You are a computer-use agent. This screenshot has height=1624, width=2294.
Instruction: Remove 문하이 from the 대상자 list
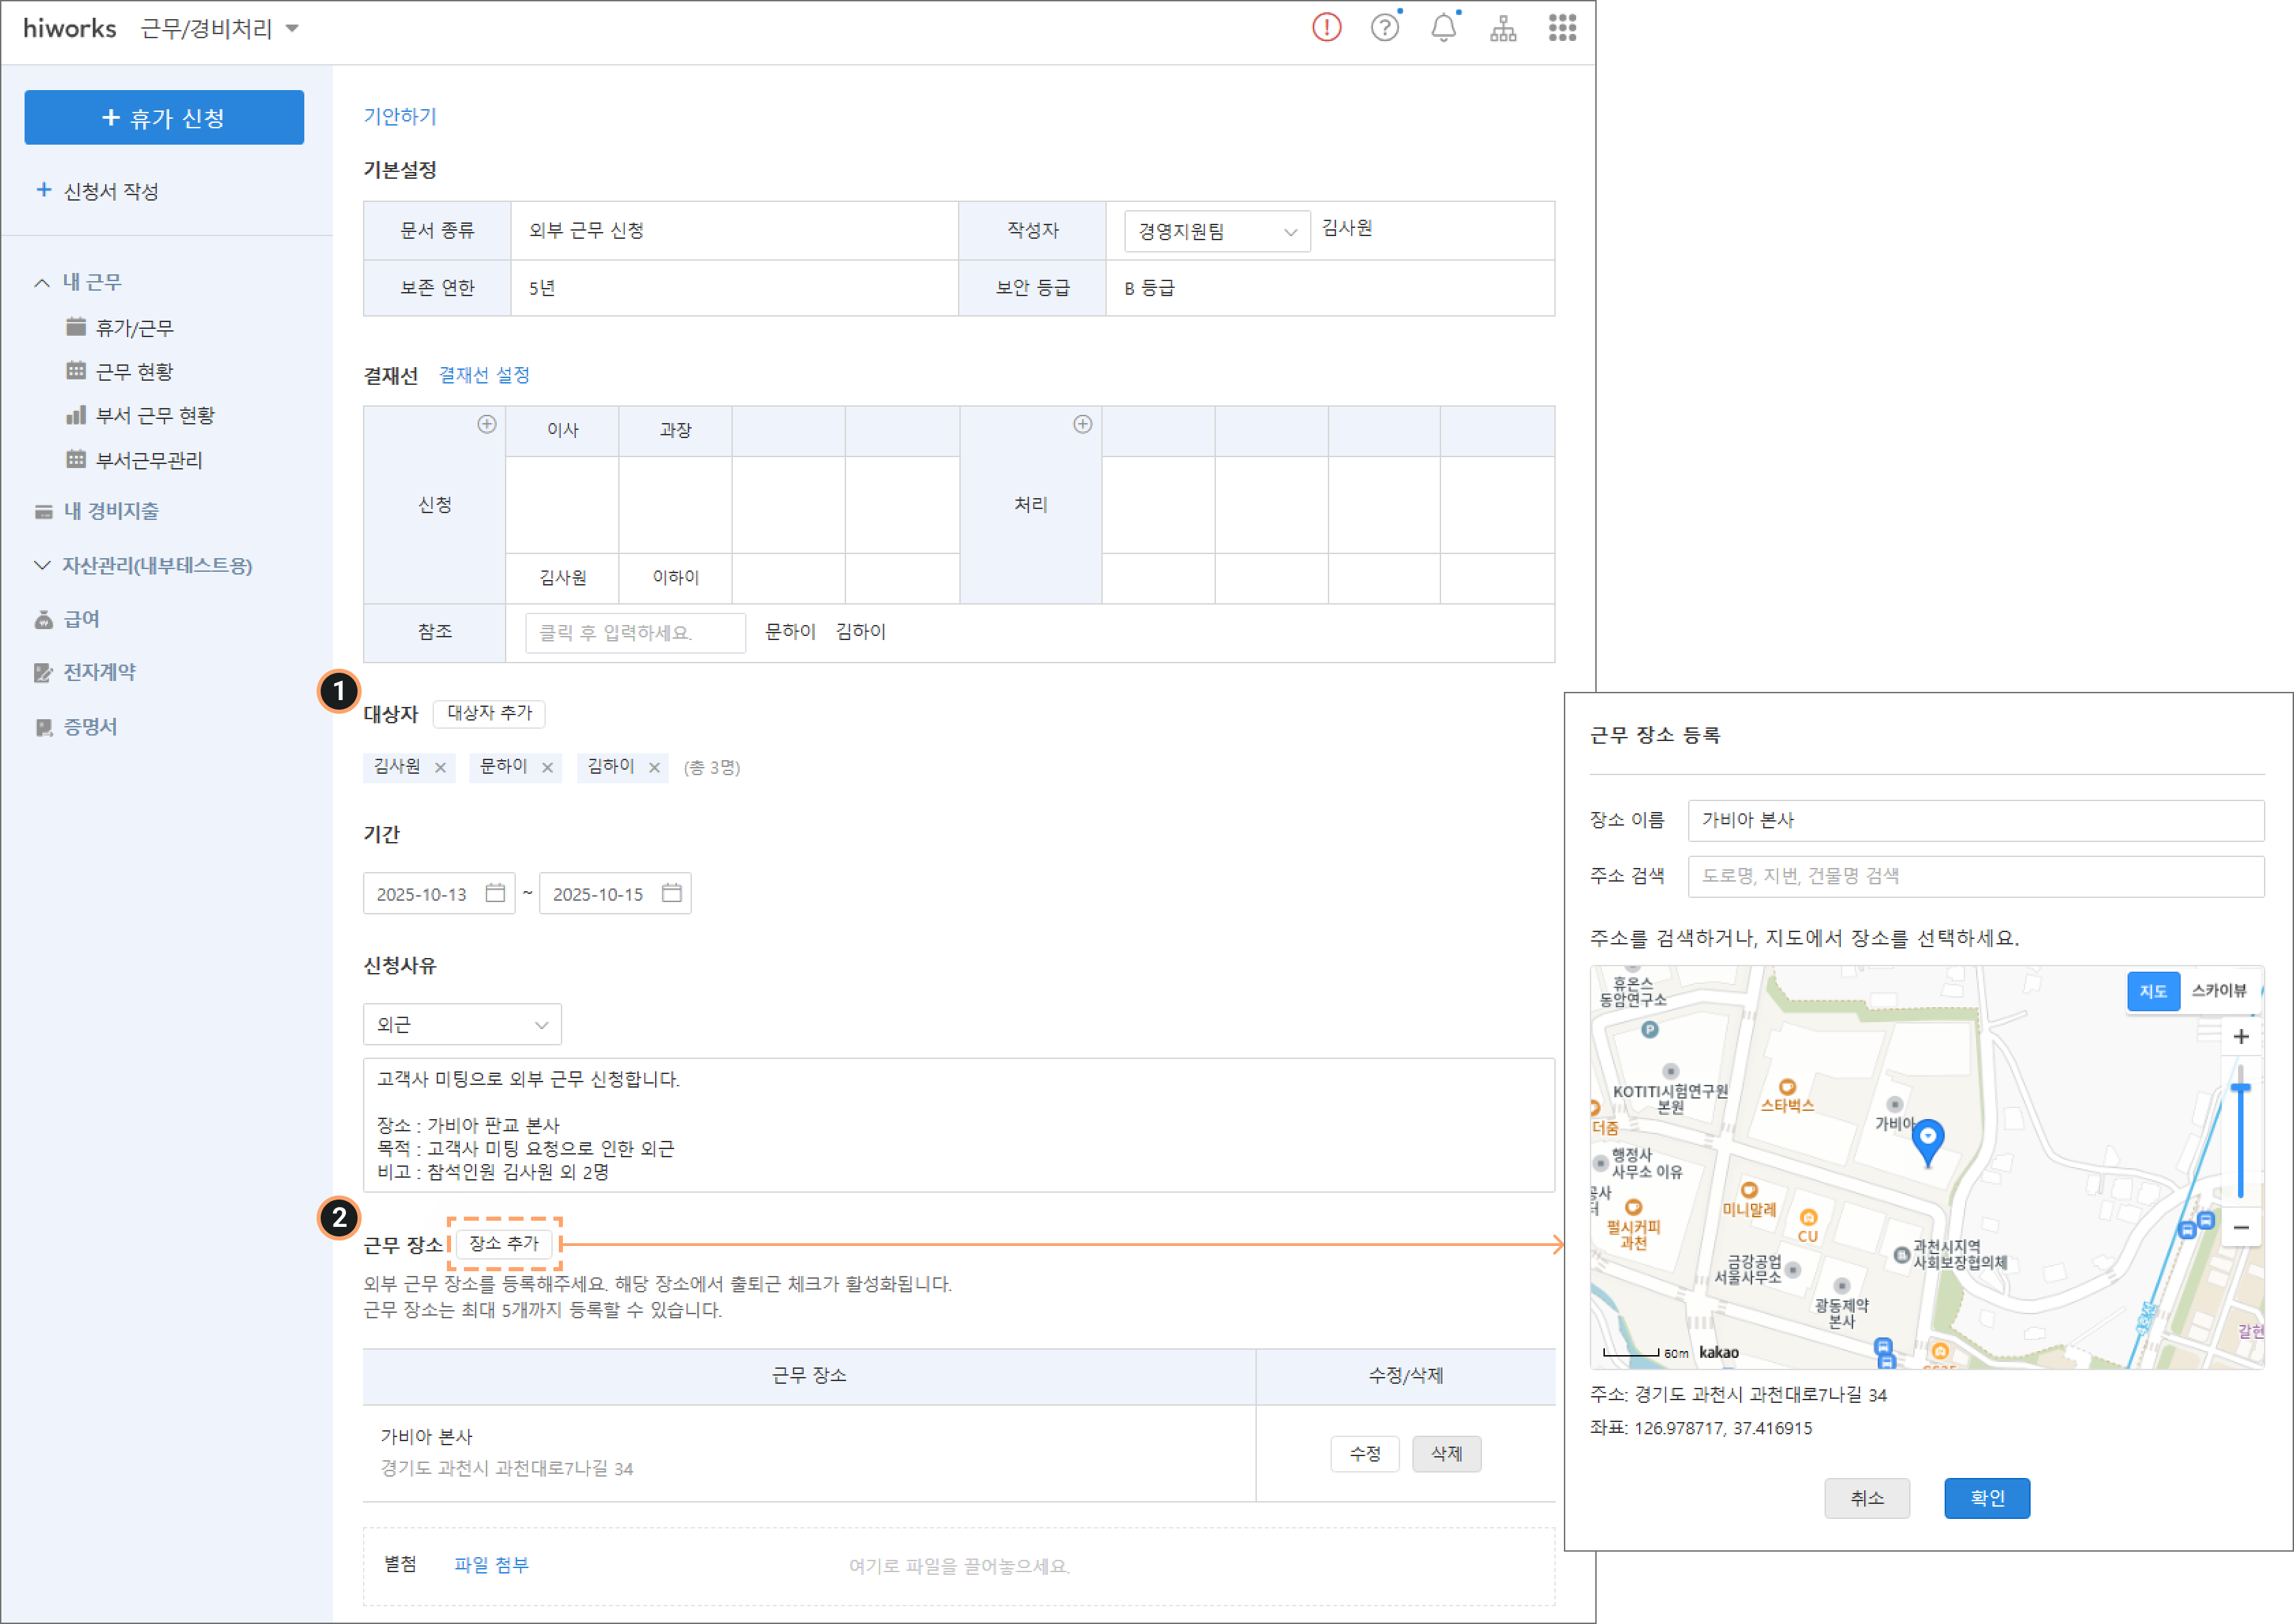(x=547, y=767)
